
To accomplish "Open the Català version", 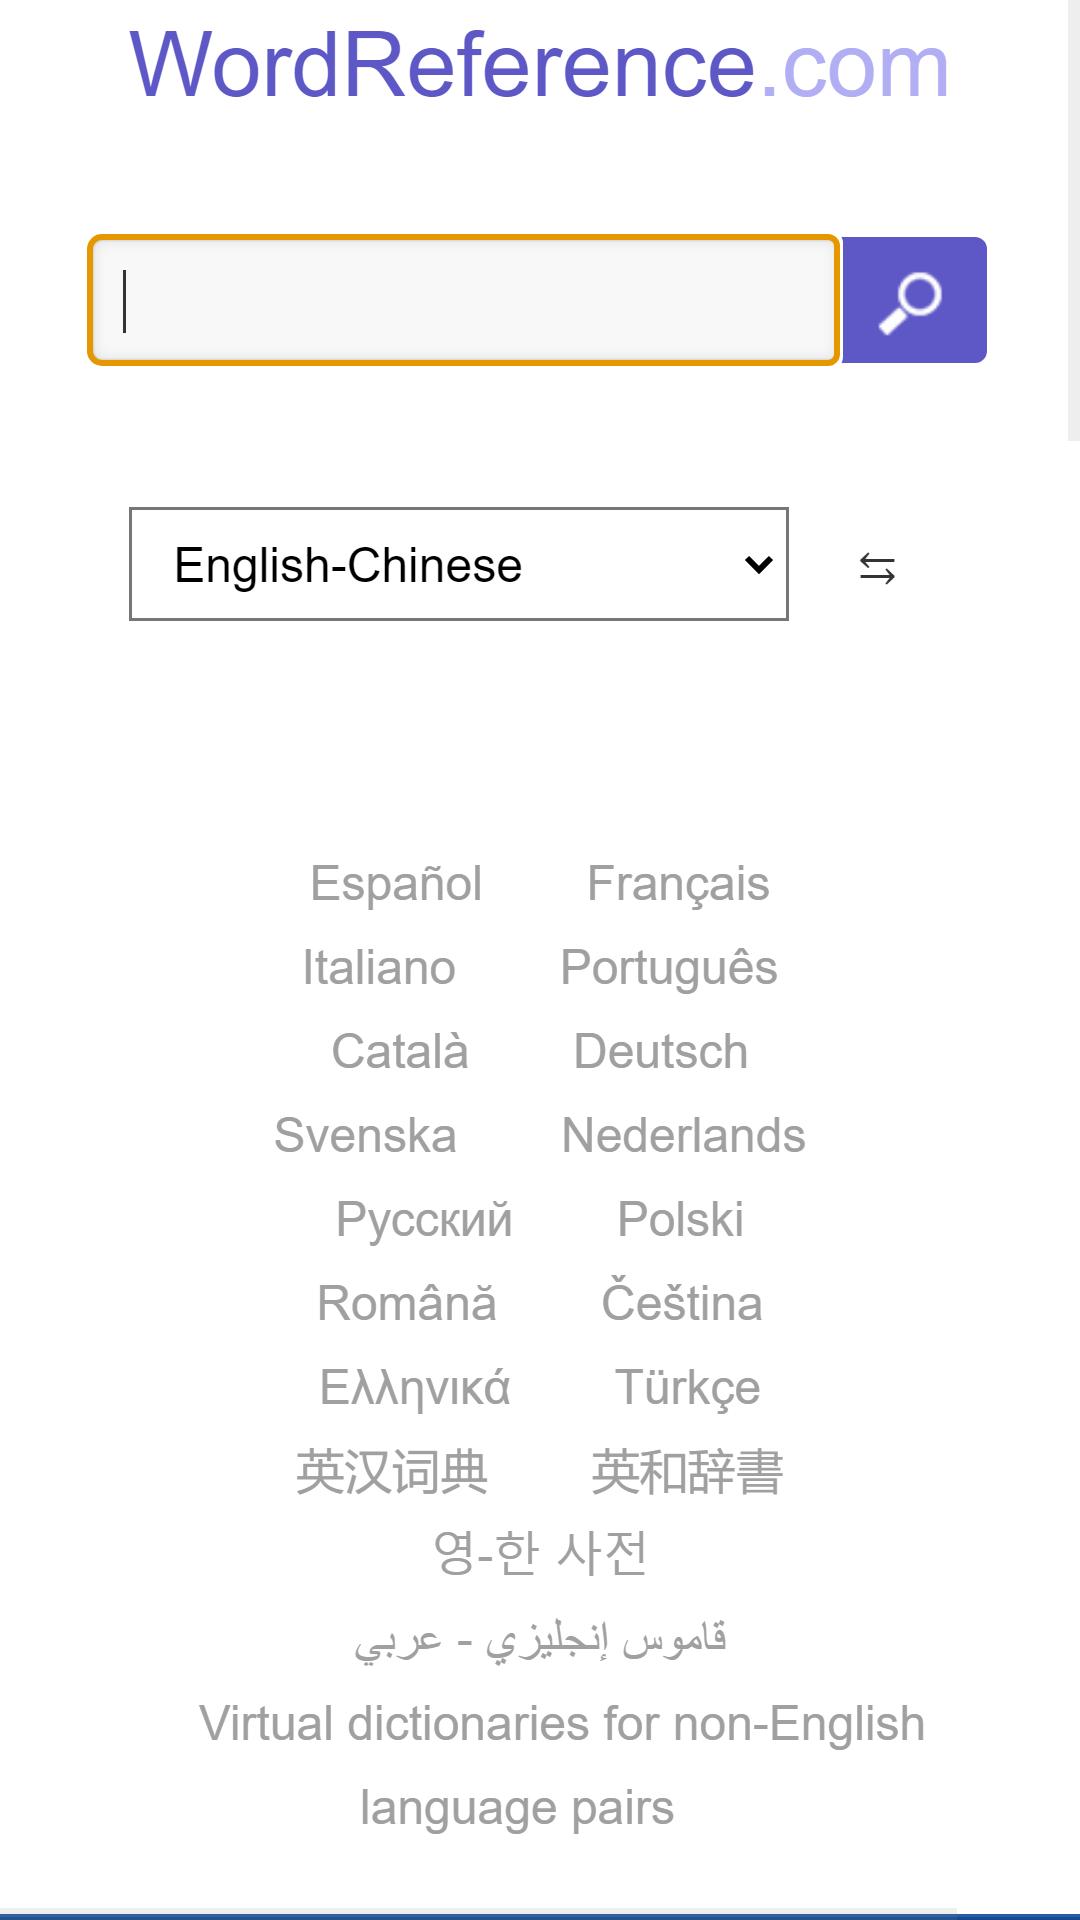I will coord(400,1052).
